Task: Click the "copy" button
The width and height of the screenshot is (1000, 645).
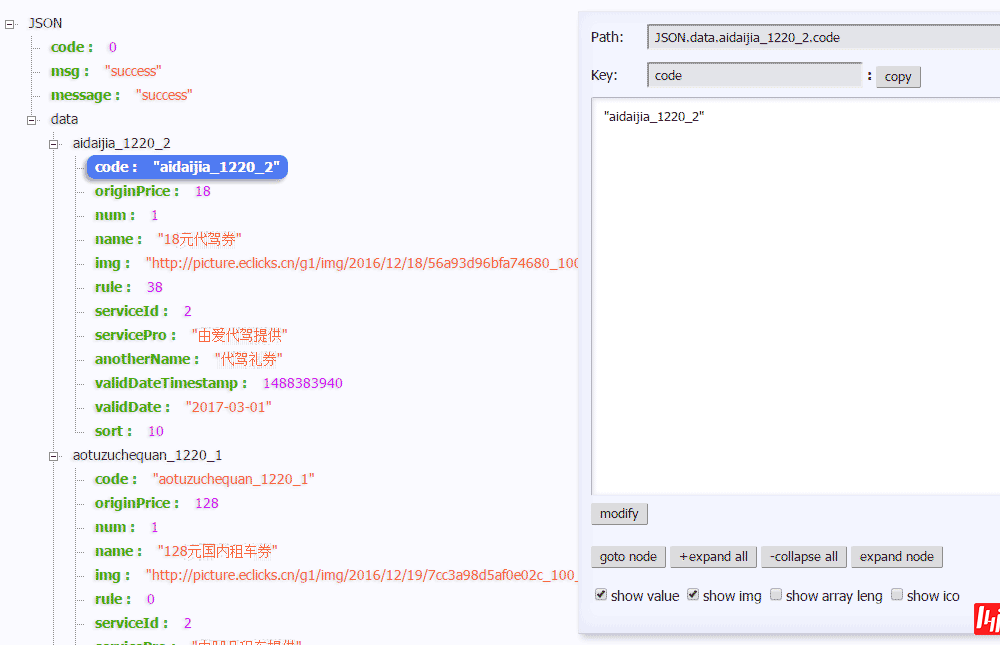Action: pos(897,76)
